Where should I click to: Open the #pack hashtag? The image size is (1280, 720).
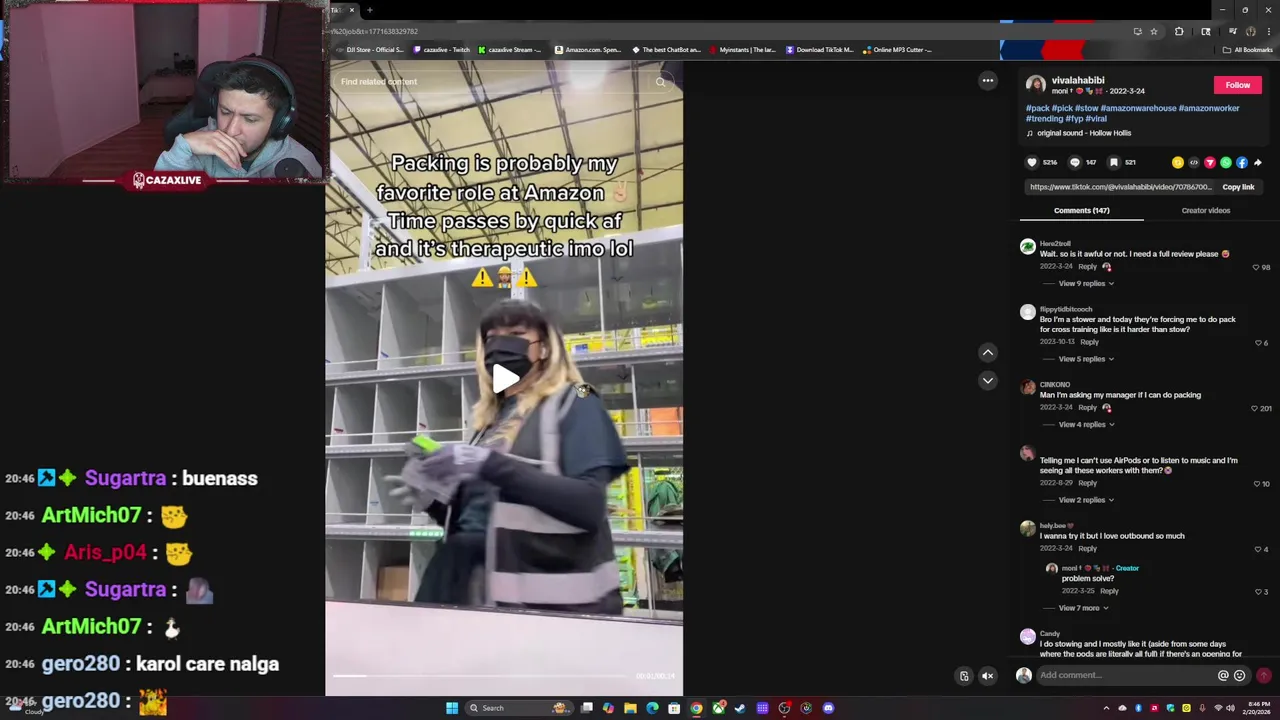(1038, 108)
